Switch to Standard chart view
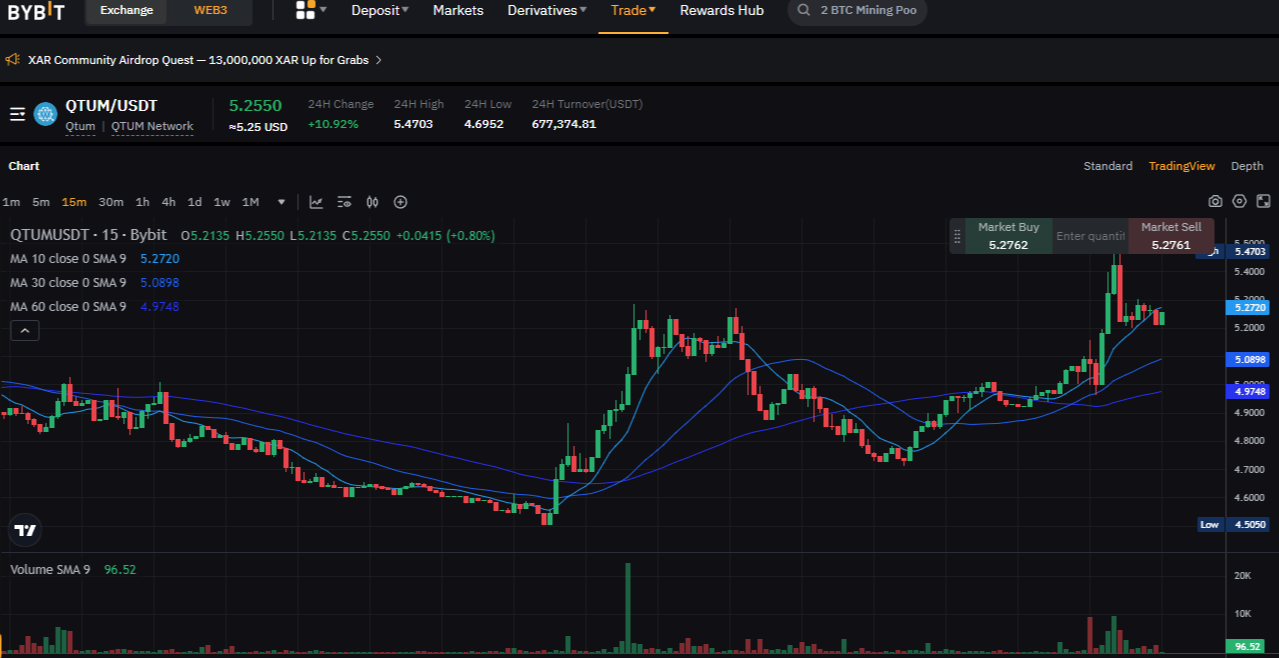The image size is (1279, 658). coord(1108,166)
